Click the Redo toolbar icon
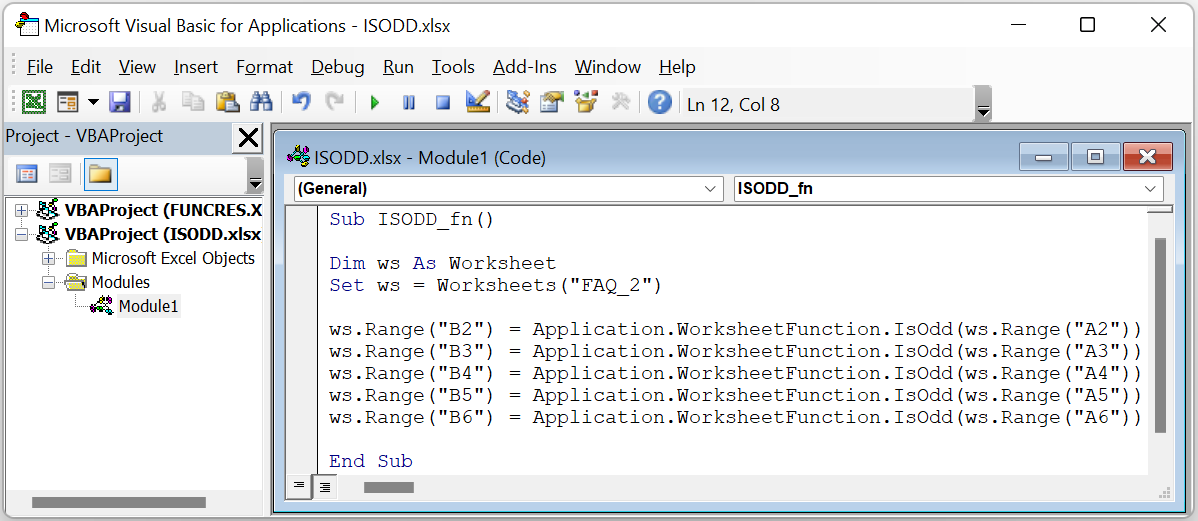Screen dimensions: 1198x521 click(x=335, y=103)
